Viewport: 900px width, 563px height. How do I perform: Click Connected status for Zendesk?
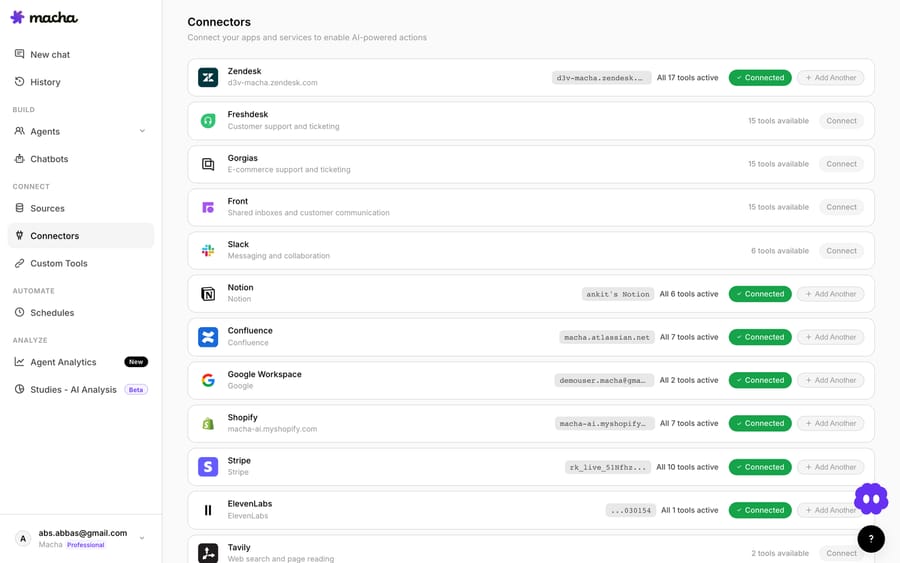point(760,77)
